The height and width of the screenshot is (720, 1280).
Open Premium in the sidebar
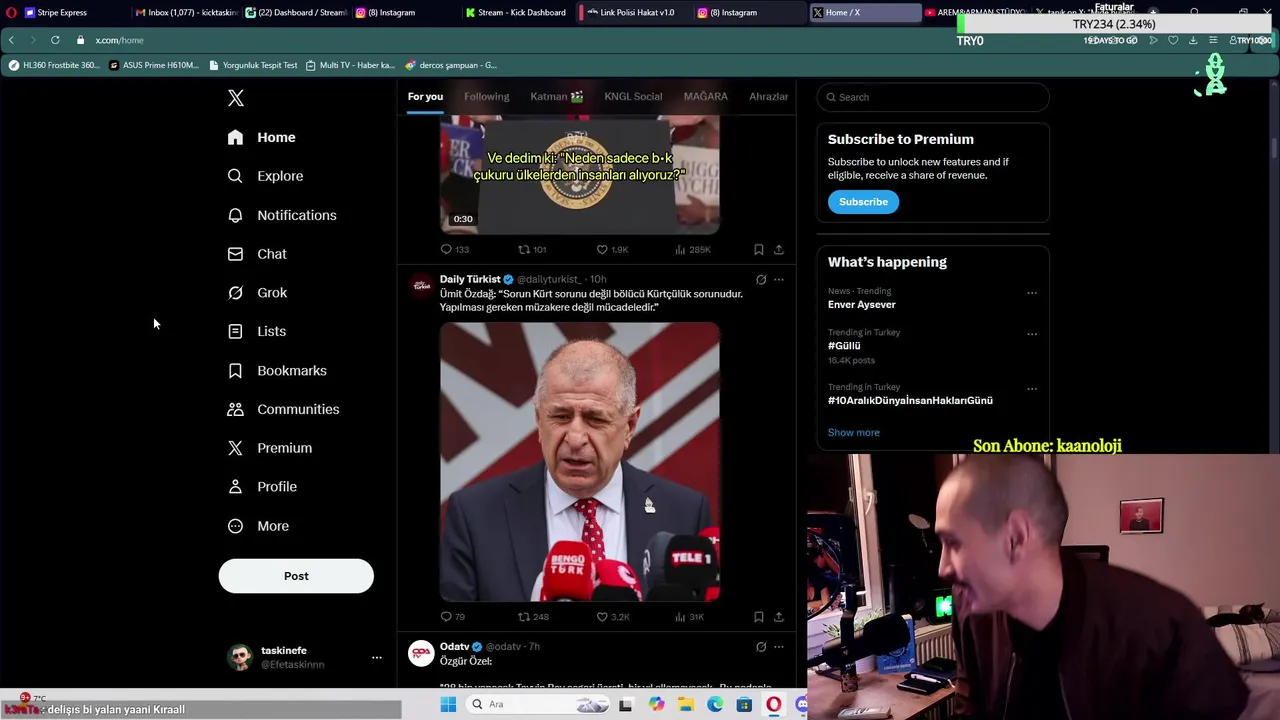(270, 448)
